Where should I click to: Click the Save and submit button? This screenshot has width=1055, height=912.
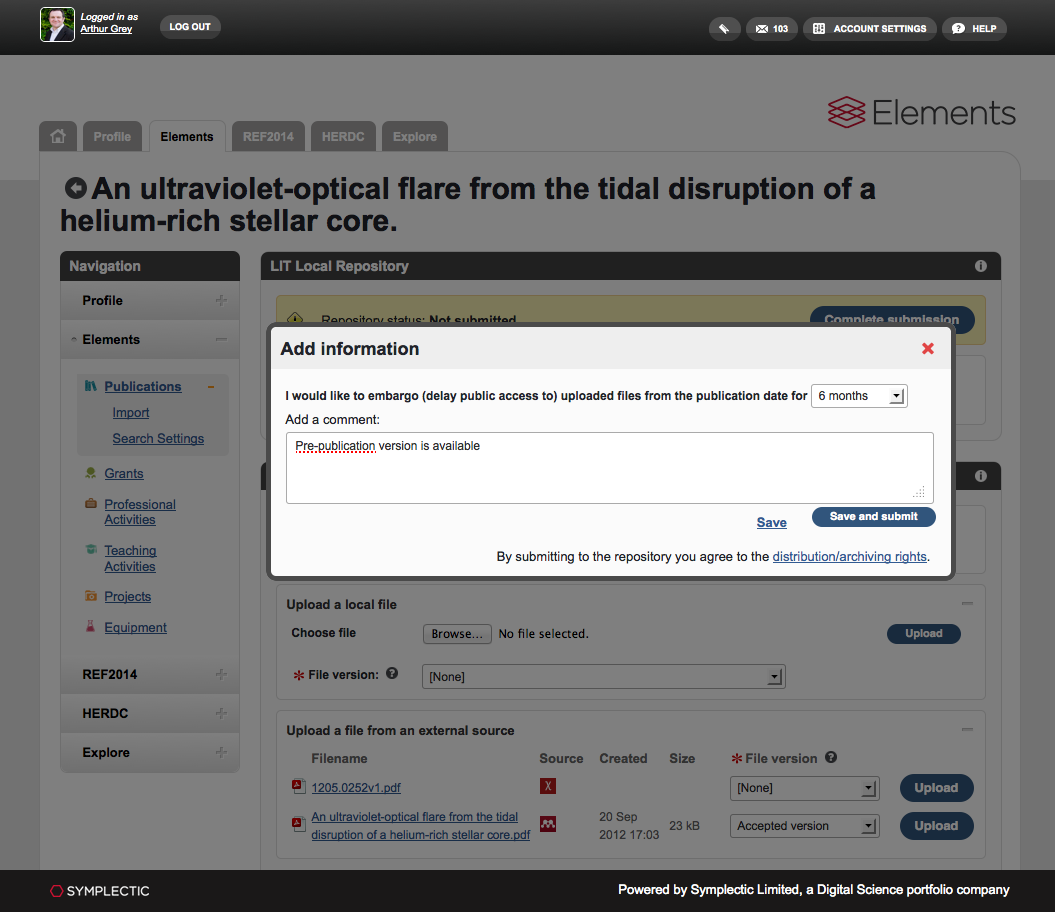point(873,517)
